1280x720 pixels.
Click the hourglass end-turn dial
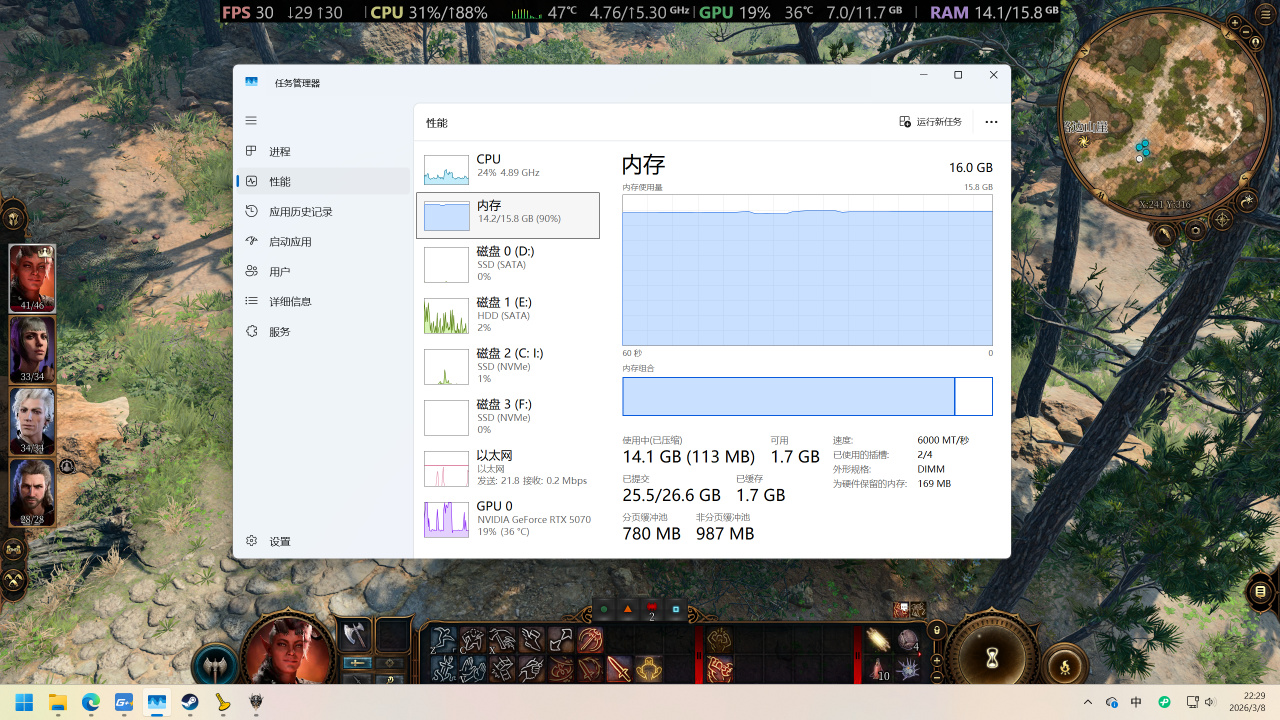(992, 656)
